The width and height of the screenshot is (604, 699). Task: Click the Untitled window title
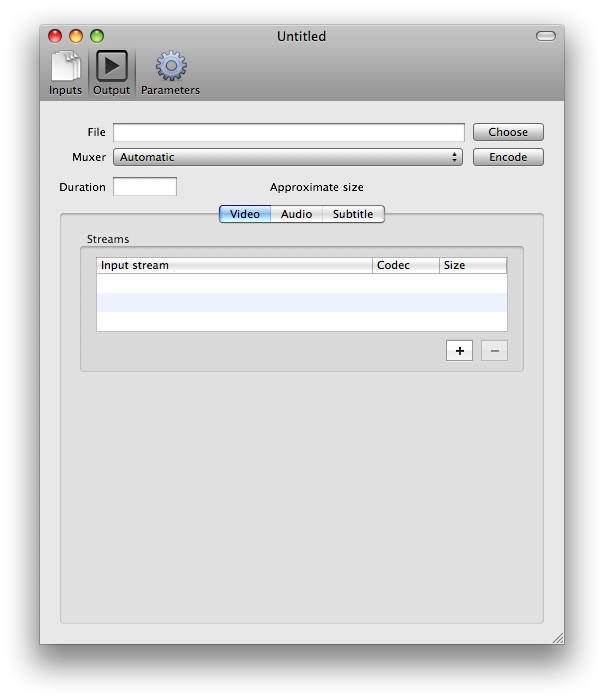(301, 36)
